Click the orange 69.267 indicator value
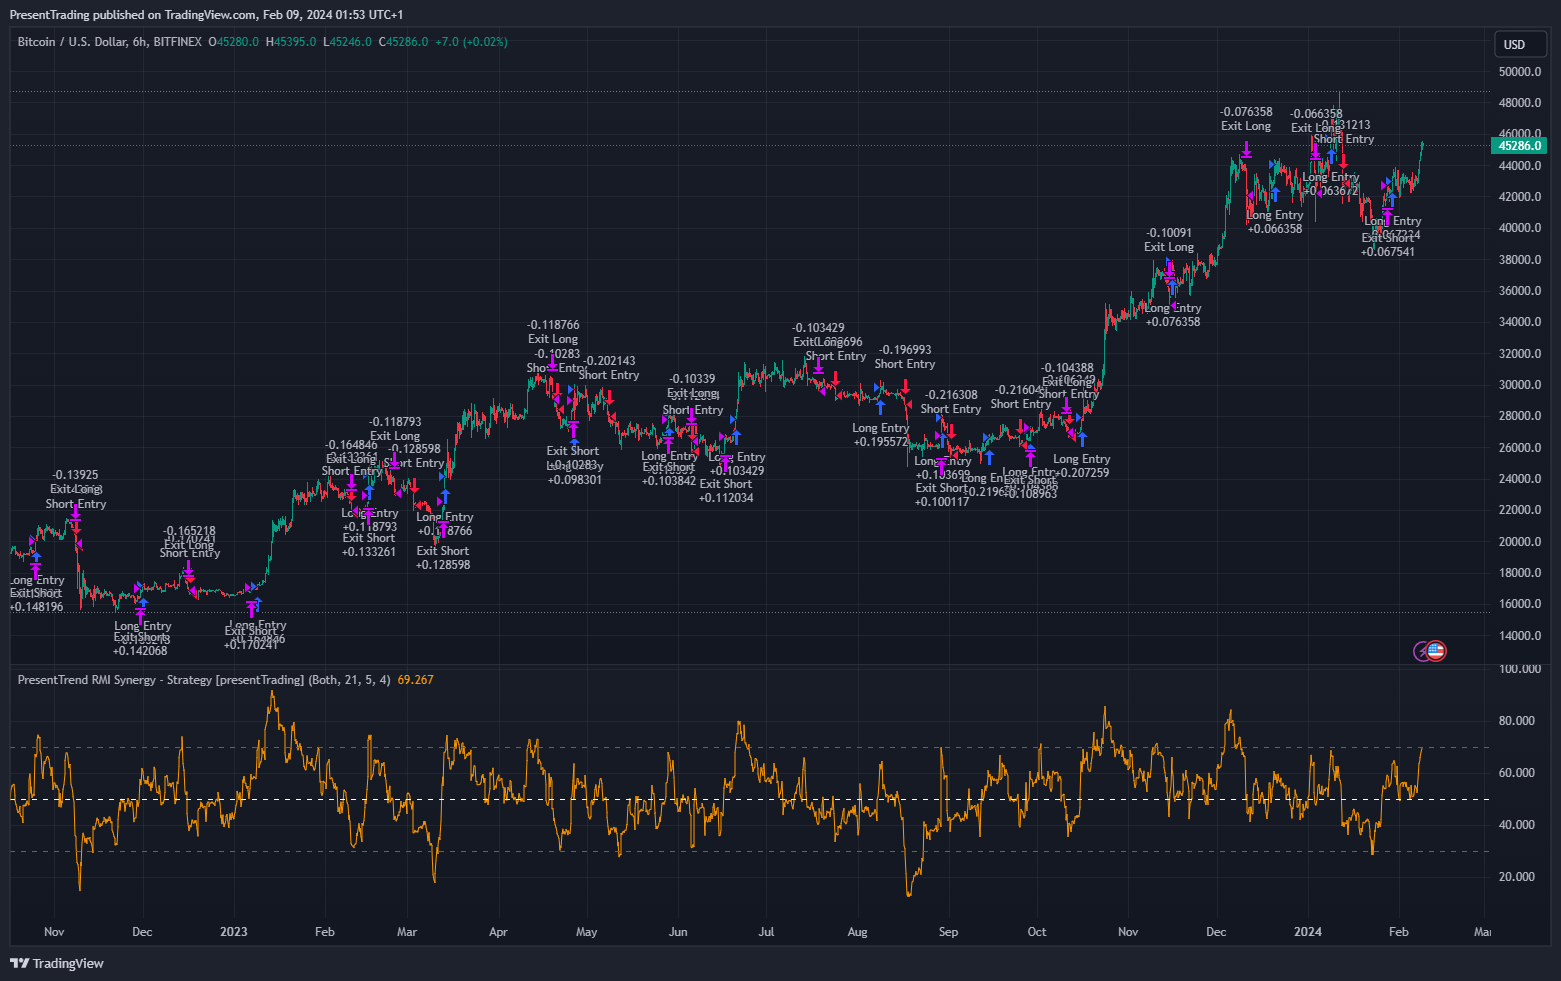Viewport: 1561px width, 981px height. click(x=415, y=680)
